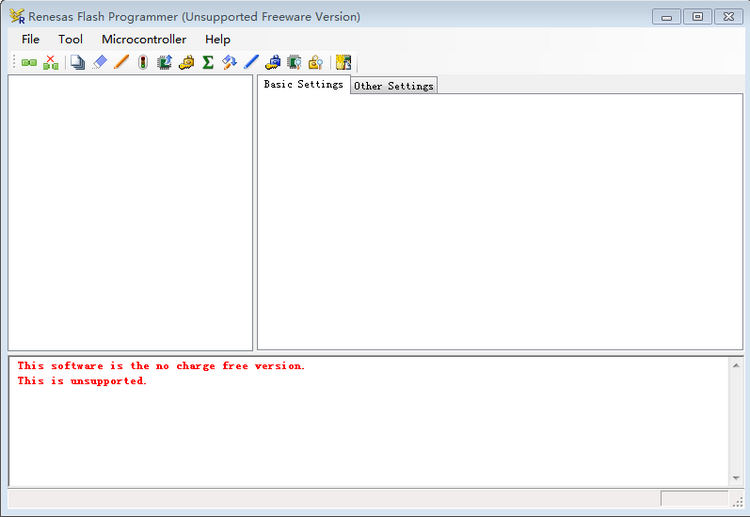The image size is (750, 517).
Task: Open the Help menu
Action: pyautogui.click(x=218, y=39)
